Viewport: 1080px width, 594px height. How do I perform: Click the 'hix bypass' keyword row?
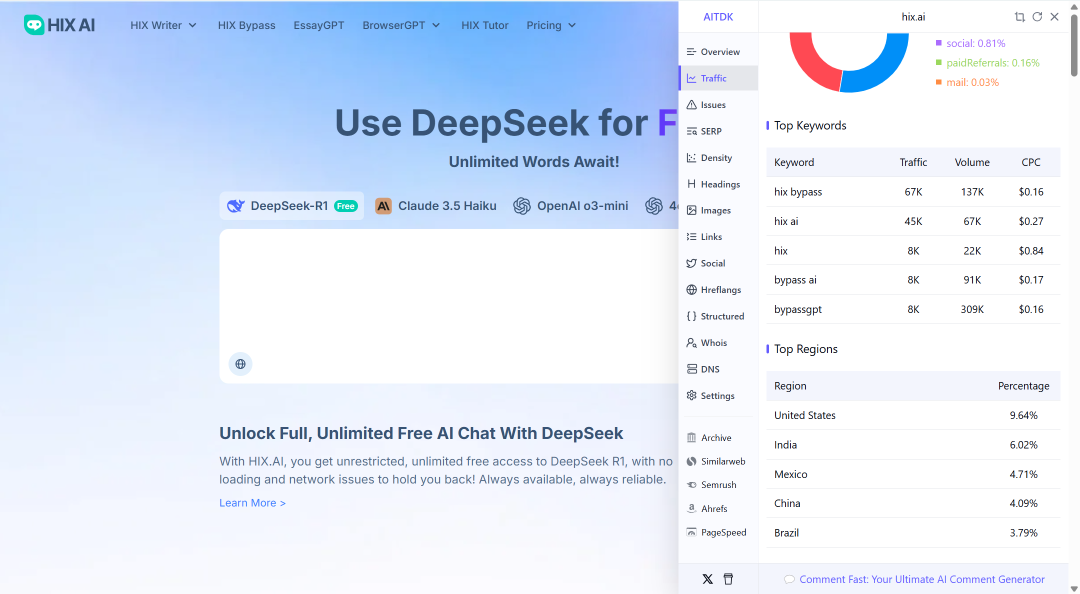point(913,192)
